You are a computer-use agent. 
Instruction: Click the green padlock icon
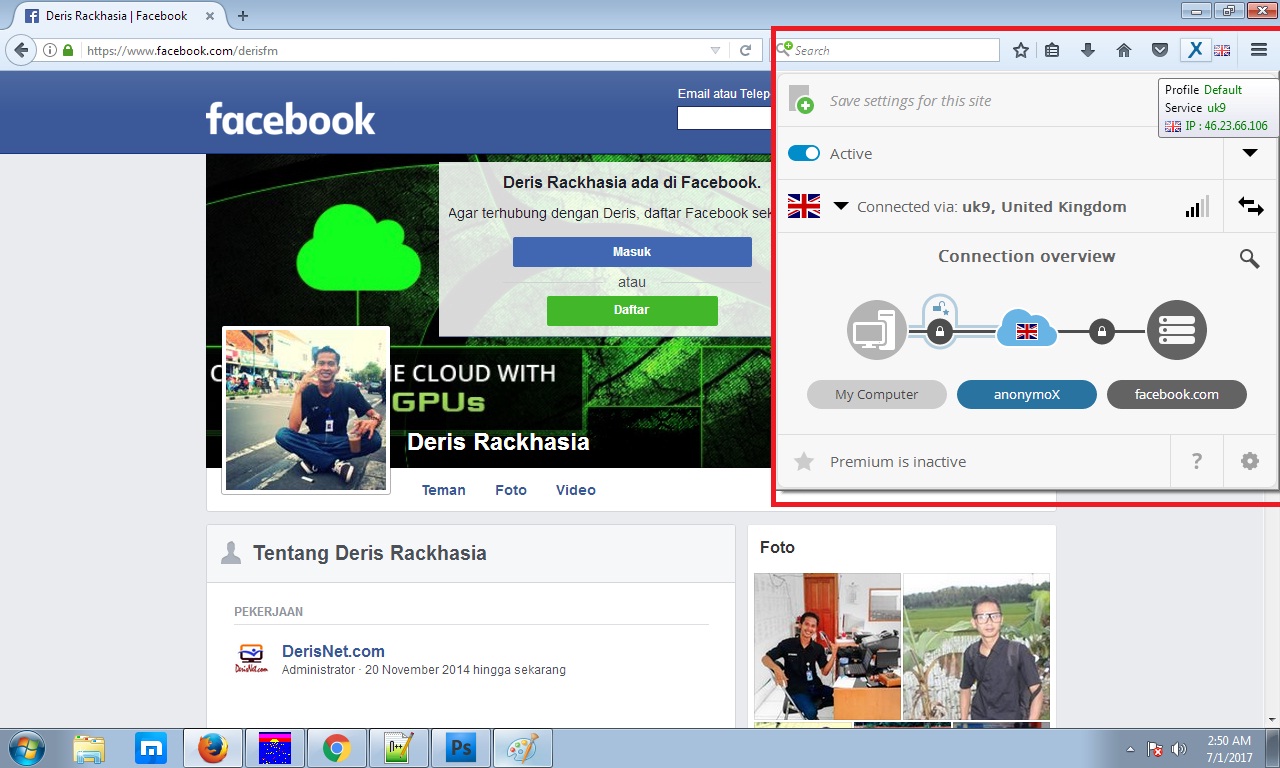[68, 50]
